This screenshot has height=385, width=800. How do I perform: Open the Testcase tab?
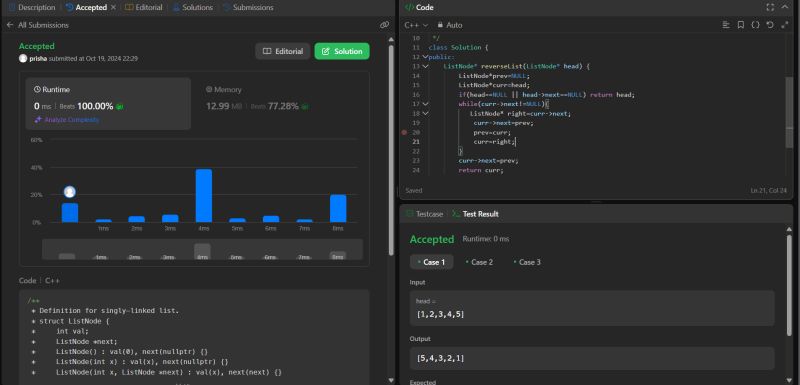pyautogui.click(x=424, y=214)
